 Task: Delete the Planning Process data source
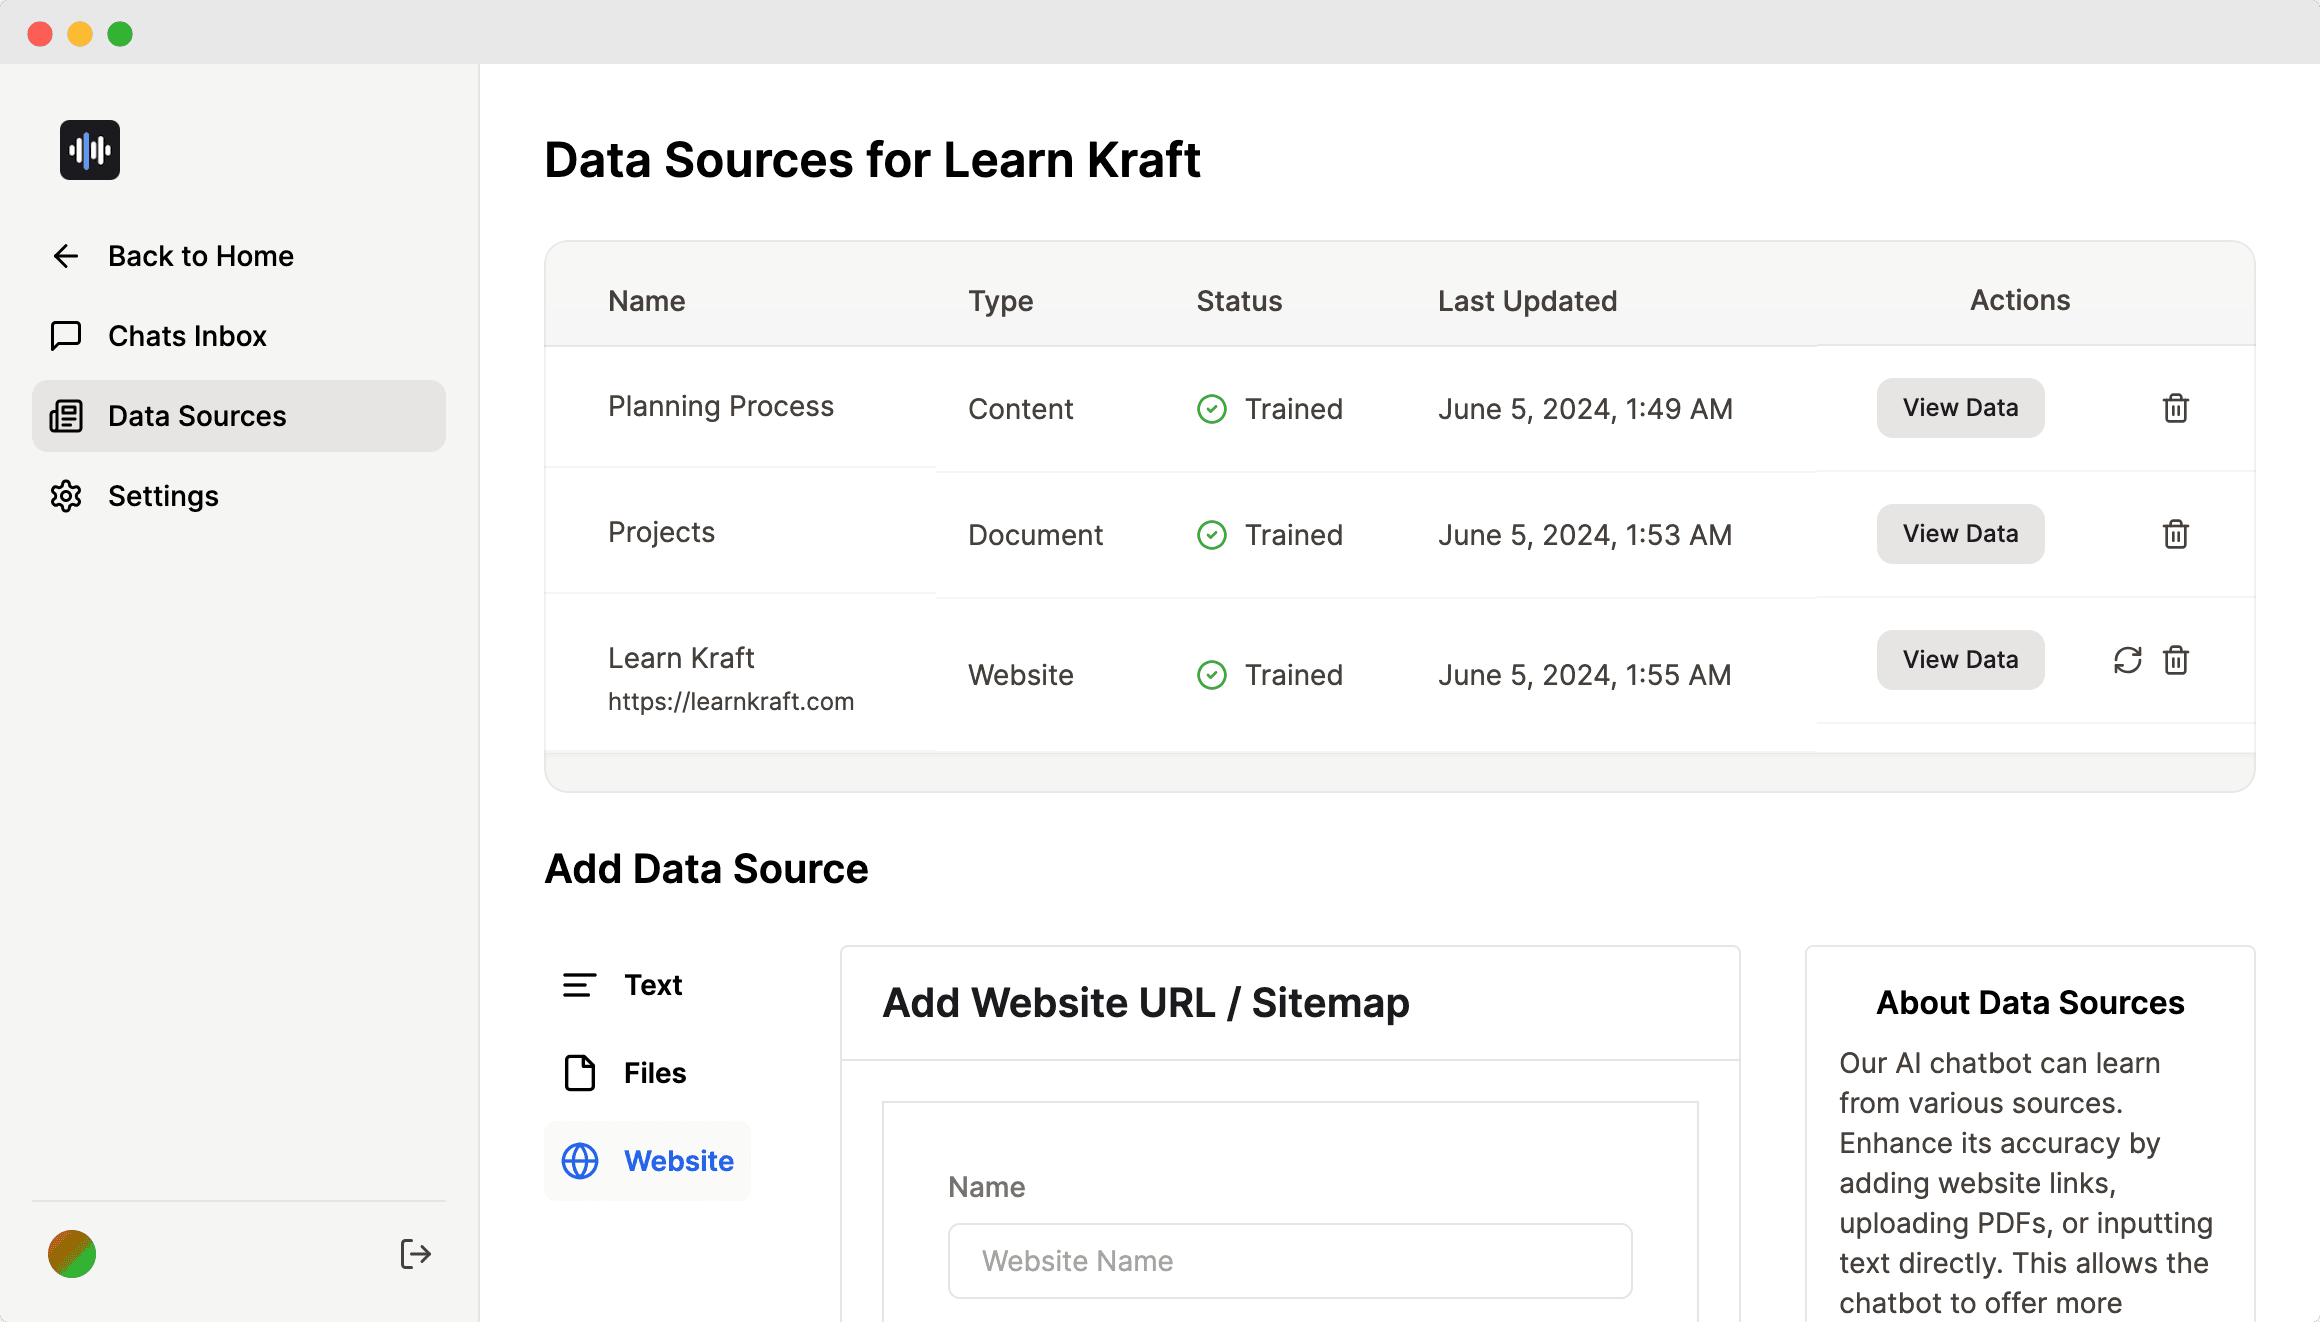pyautogui.click(x=2176, y=408)
